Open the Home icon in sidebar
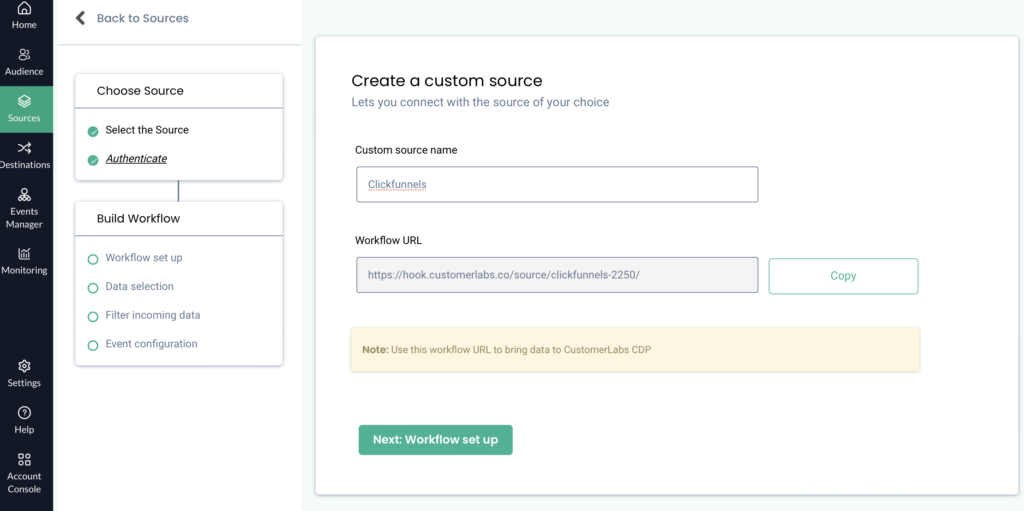 click(24, 8)
